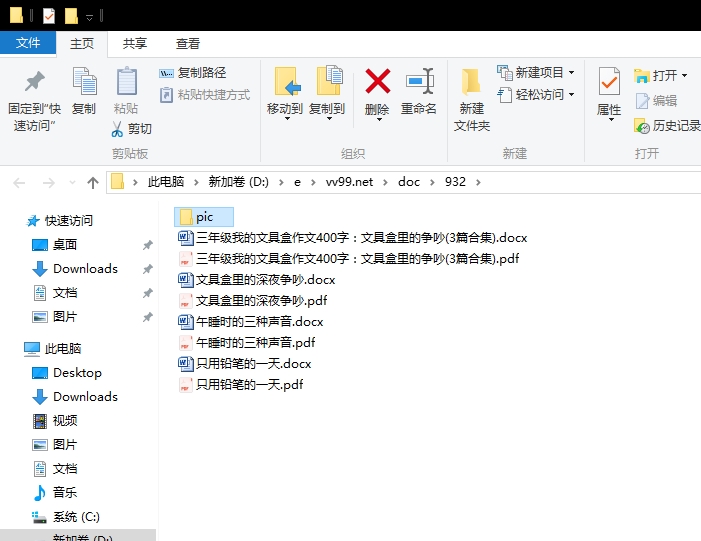Open 系统 (C:) drive
The width and height of the screenshot is (701, 541).
tap(66, 517)
